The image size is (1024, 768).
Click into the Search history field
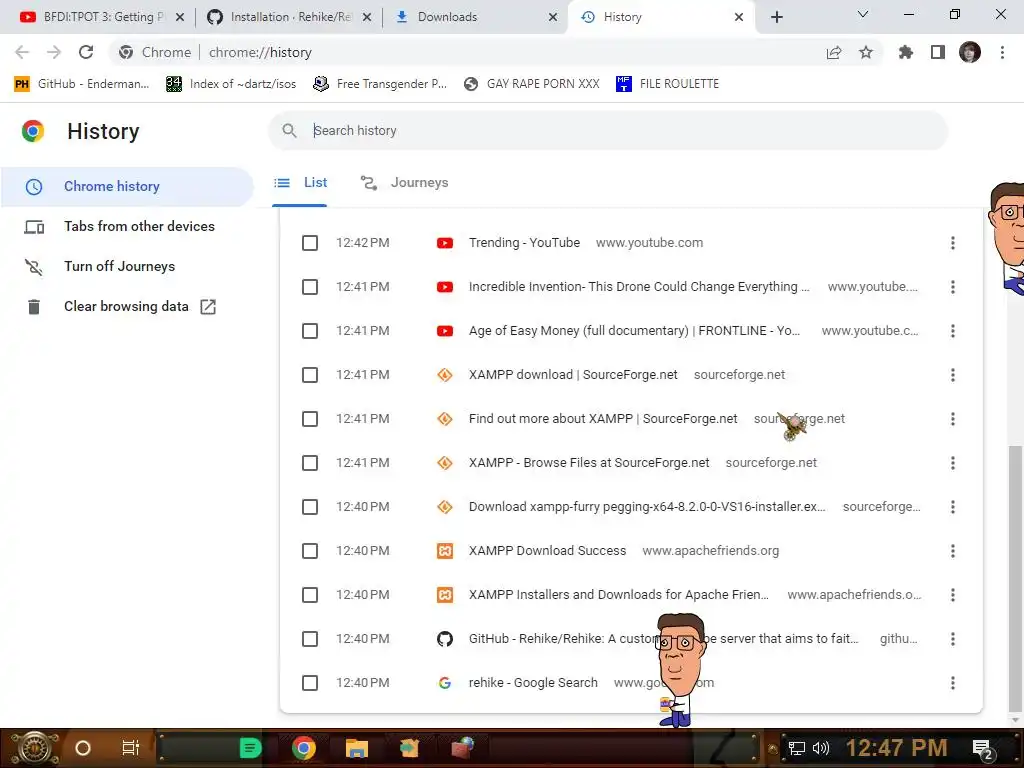(x=608, y=131)
